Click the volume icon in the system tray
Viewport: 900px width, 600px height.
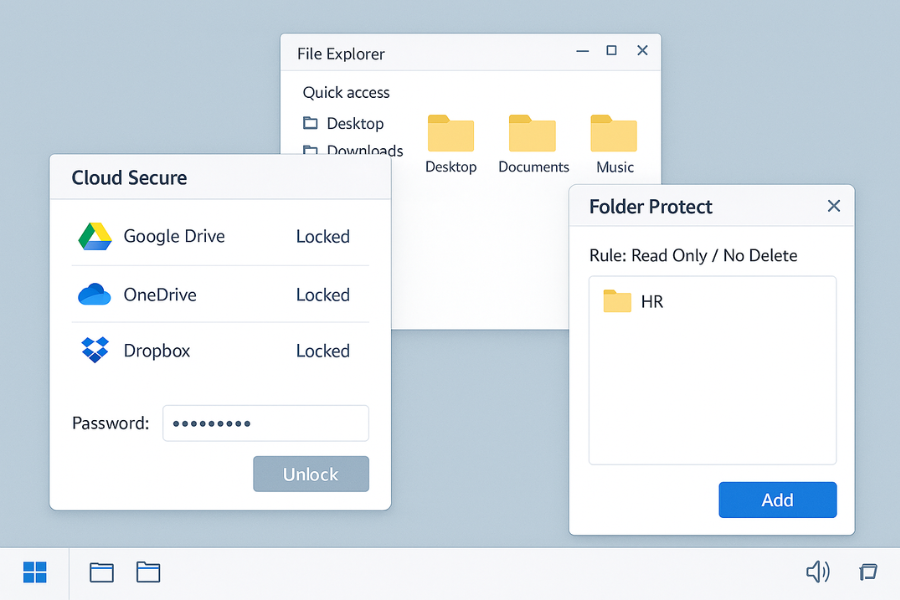818,571
